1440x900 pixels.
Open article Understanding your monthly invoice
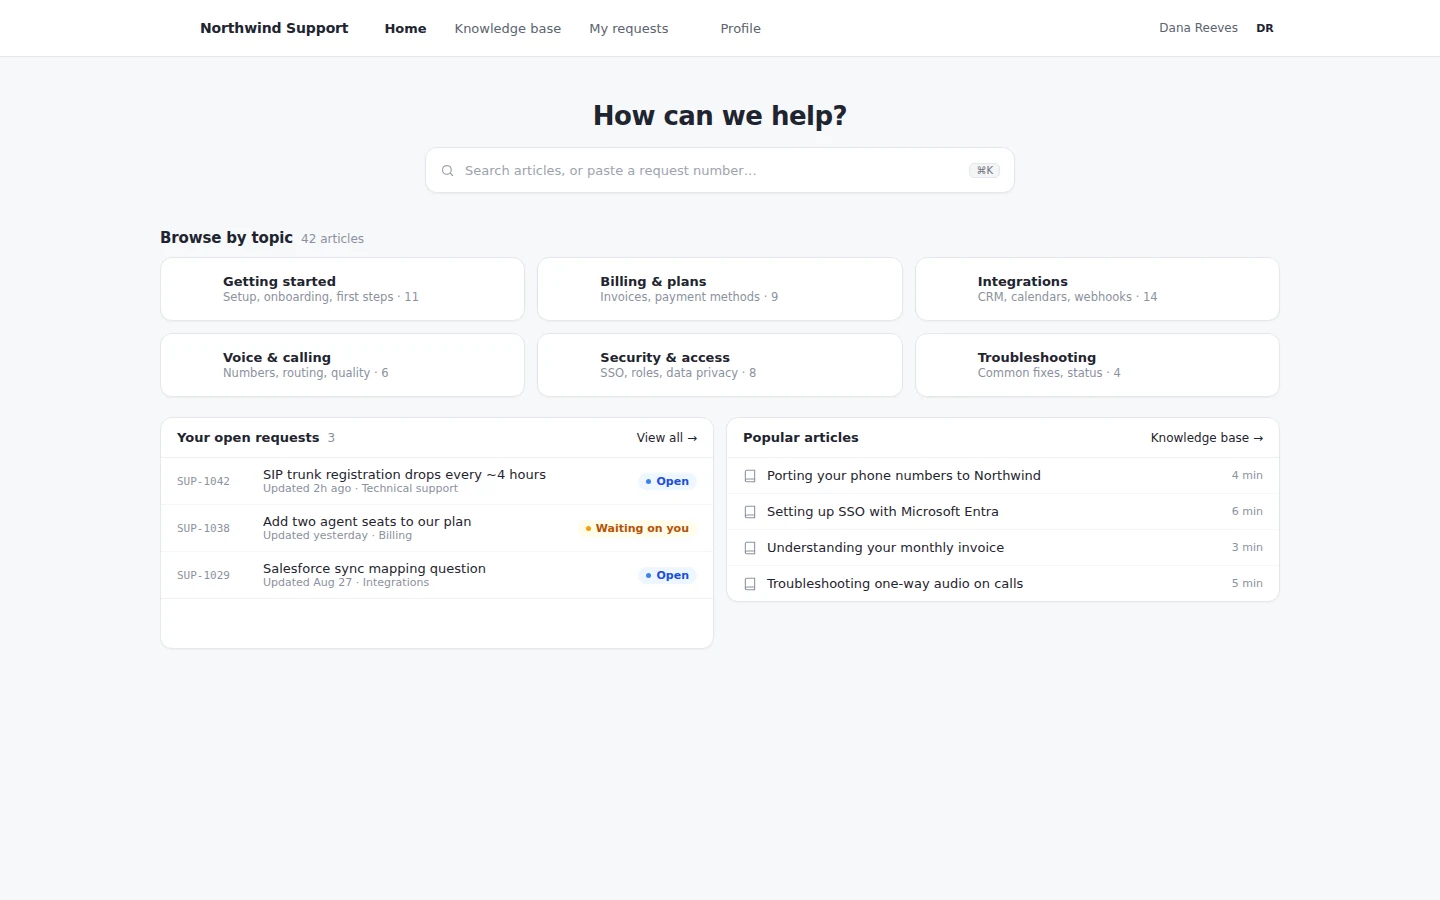(1003, 548)
